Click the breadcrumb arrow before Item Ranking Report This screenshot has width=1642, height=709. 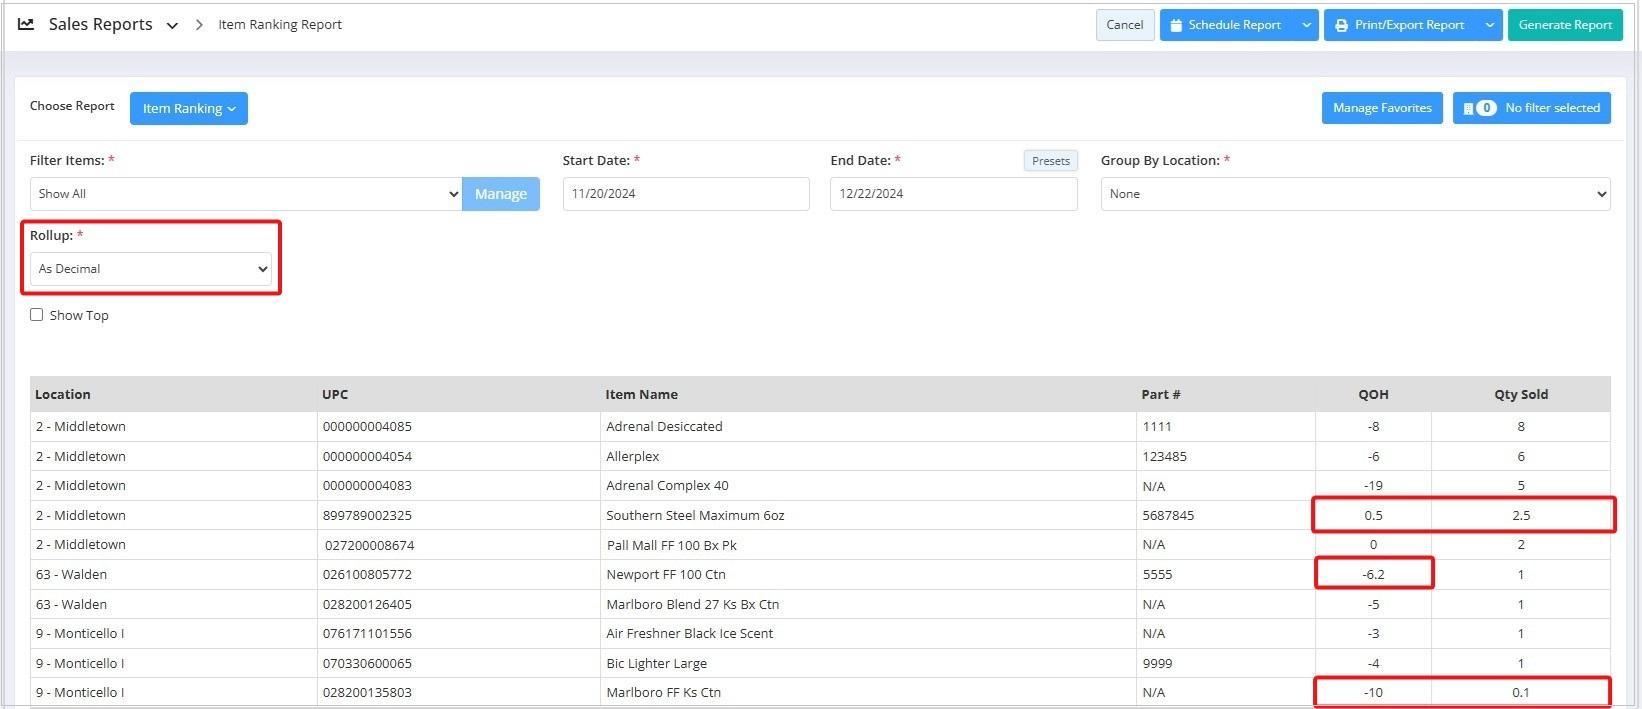pyautogui.click(x=199, y=25)
